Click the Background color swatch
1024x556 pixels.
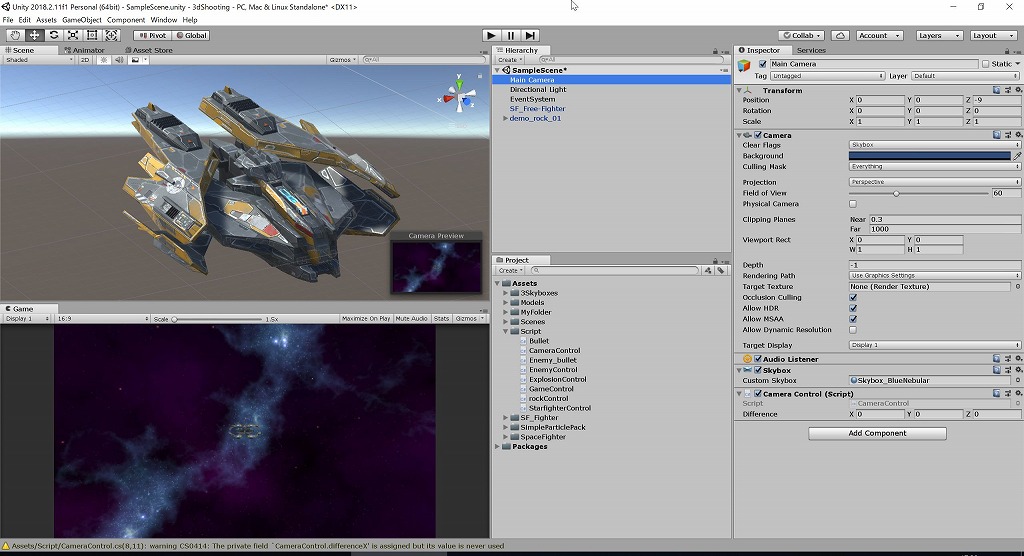(929, 155)
